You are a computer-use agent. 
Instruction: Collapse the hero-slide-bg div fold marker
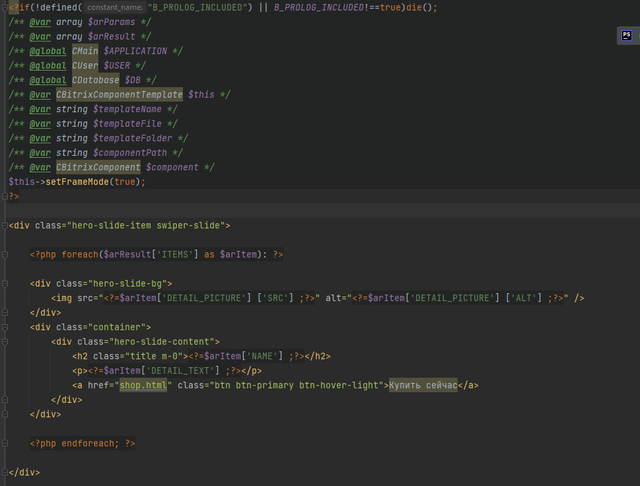(4, 284)
